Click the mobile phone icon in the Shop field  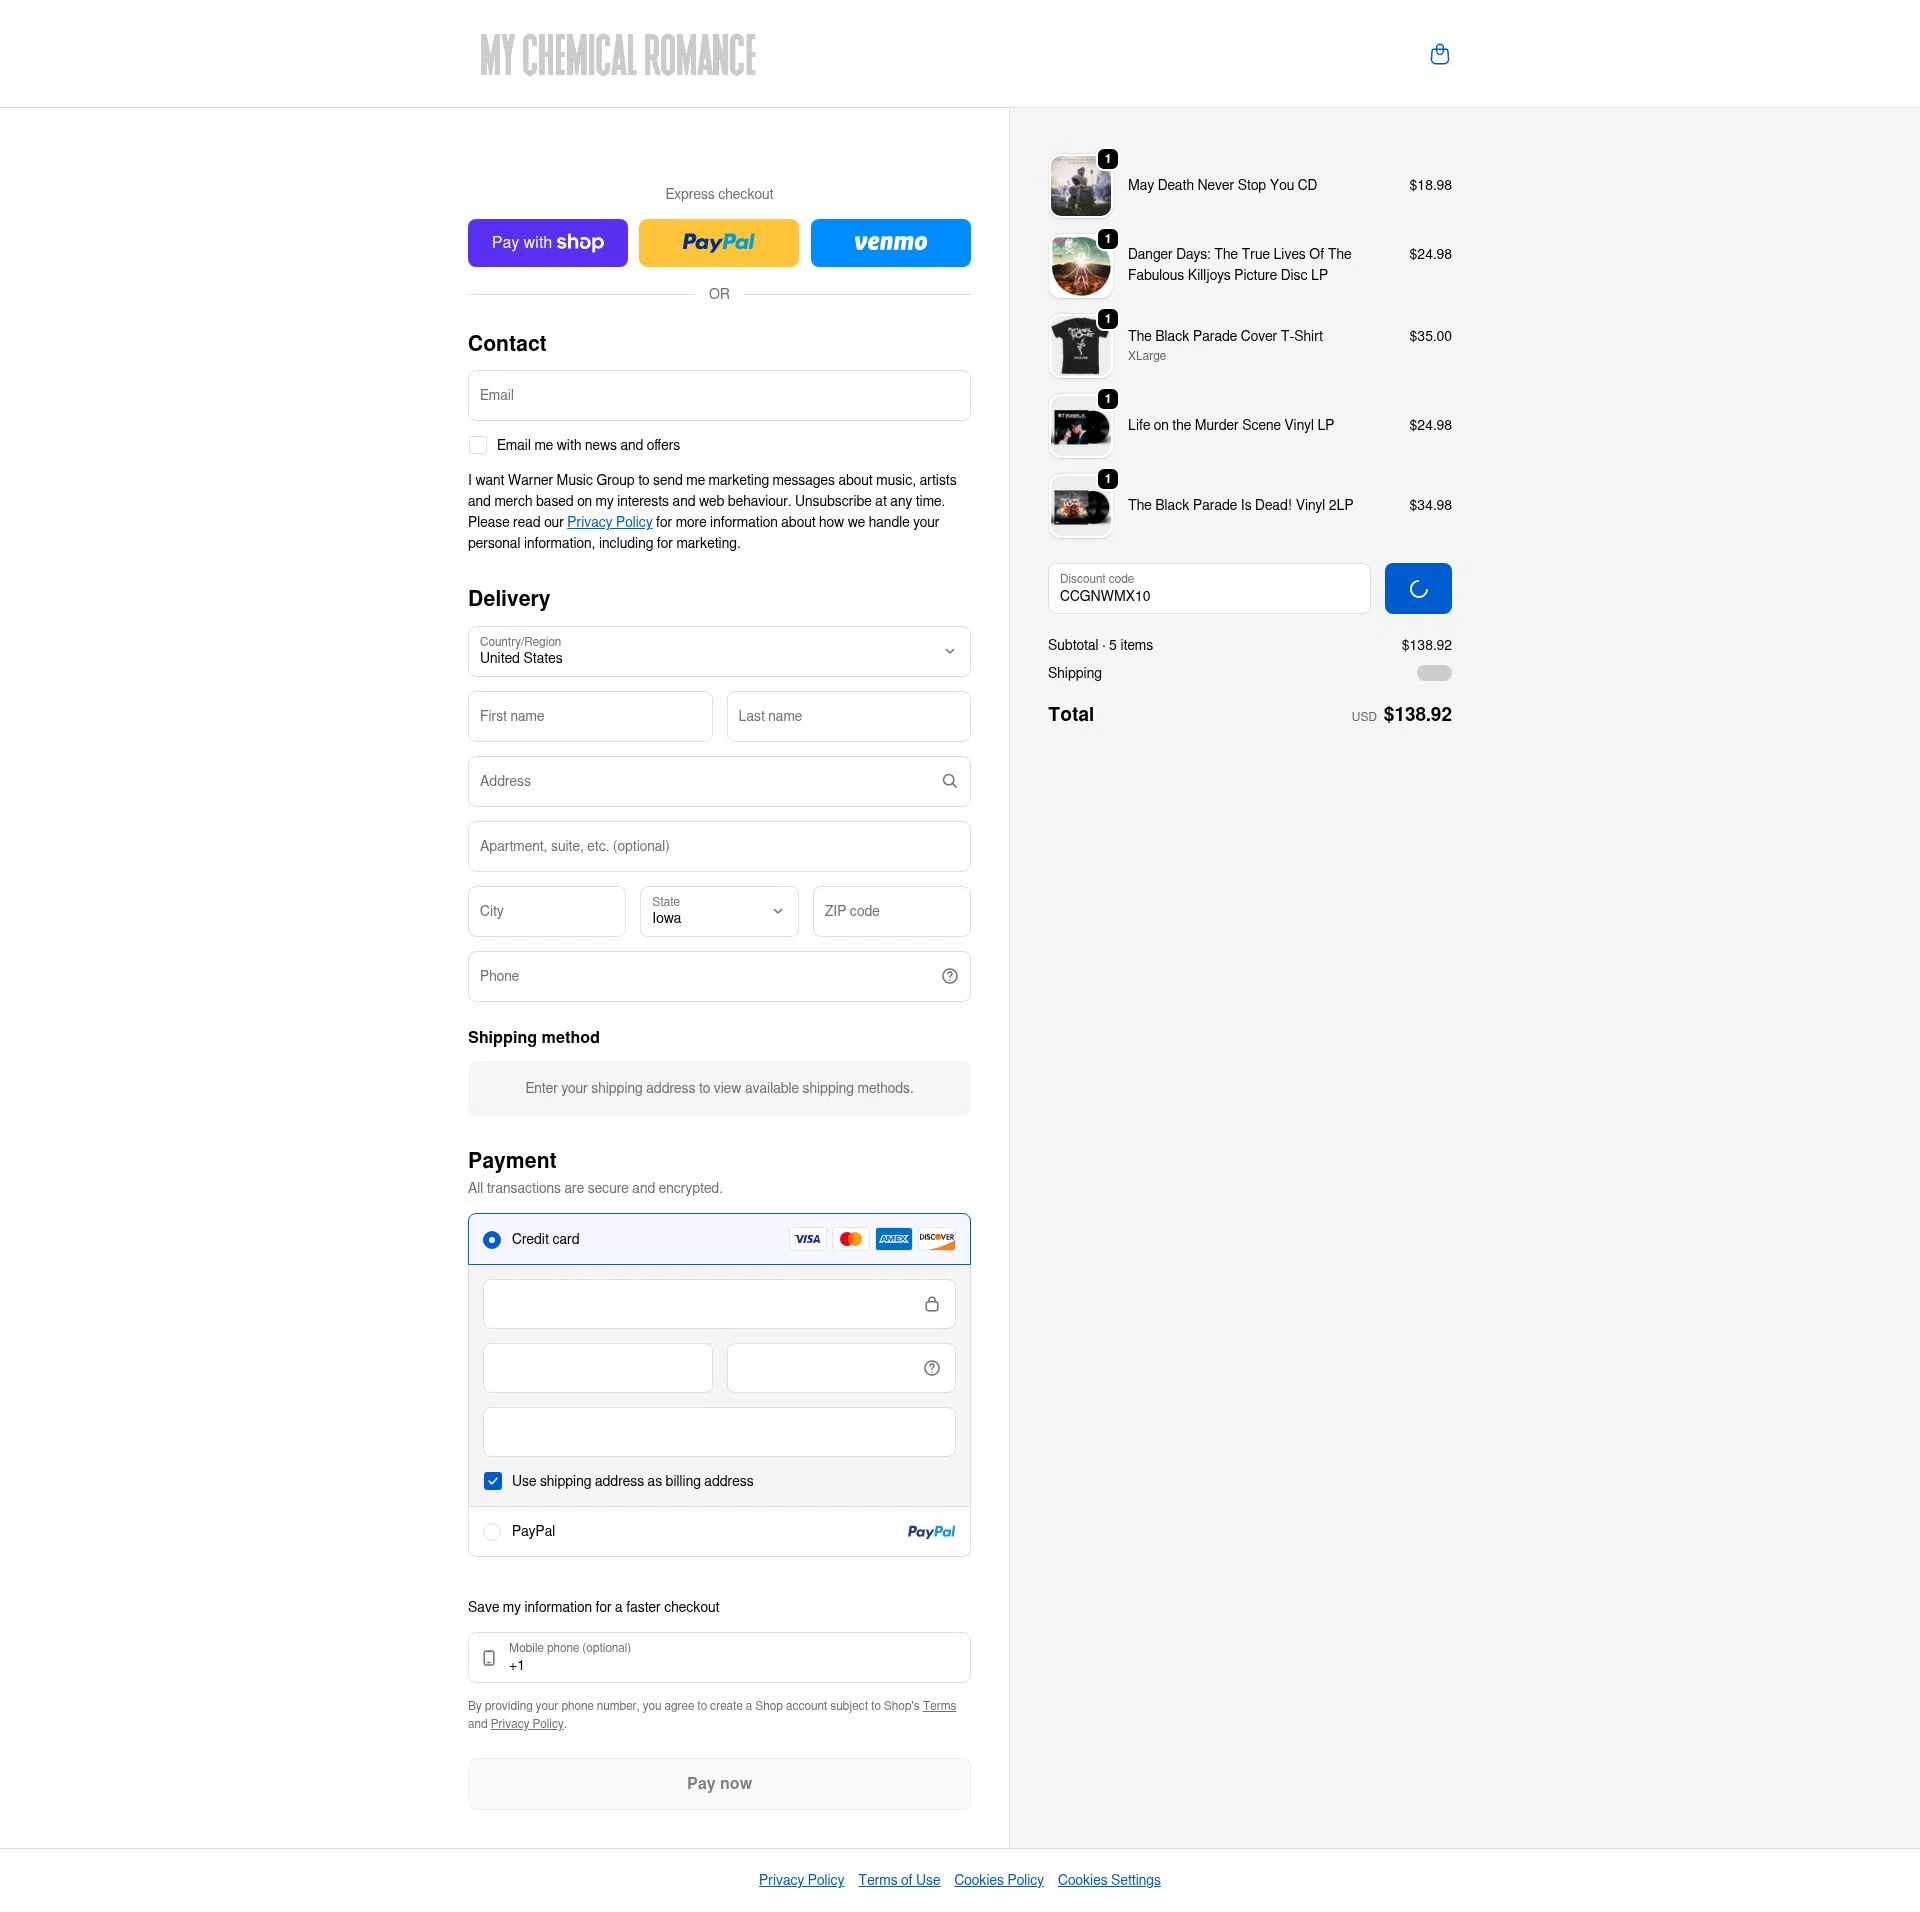click(488, 1657)
